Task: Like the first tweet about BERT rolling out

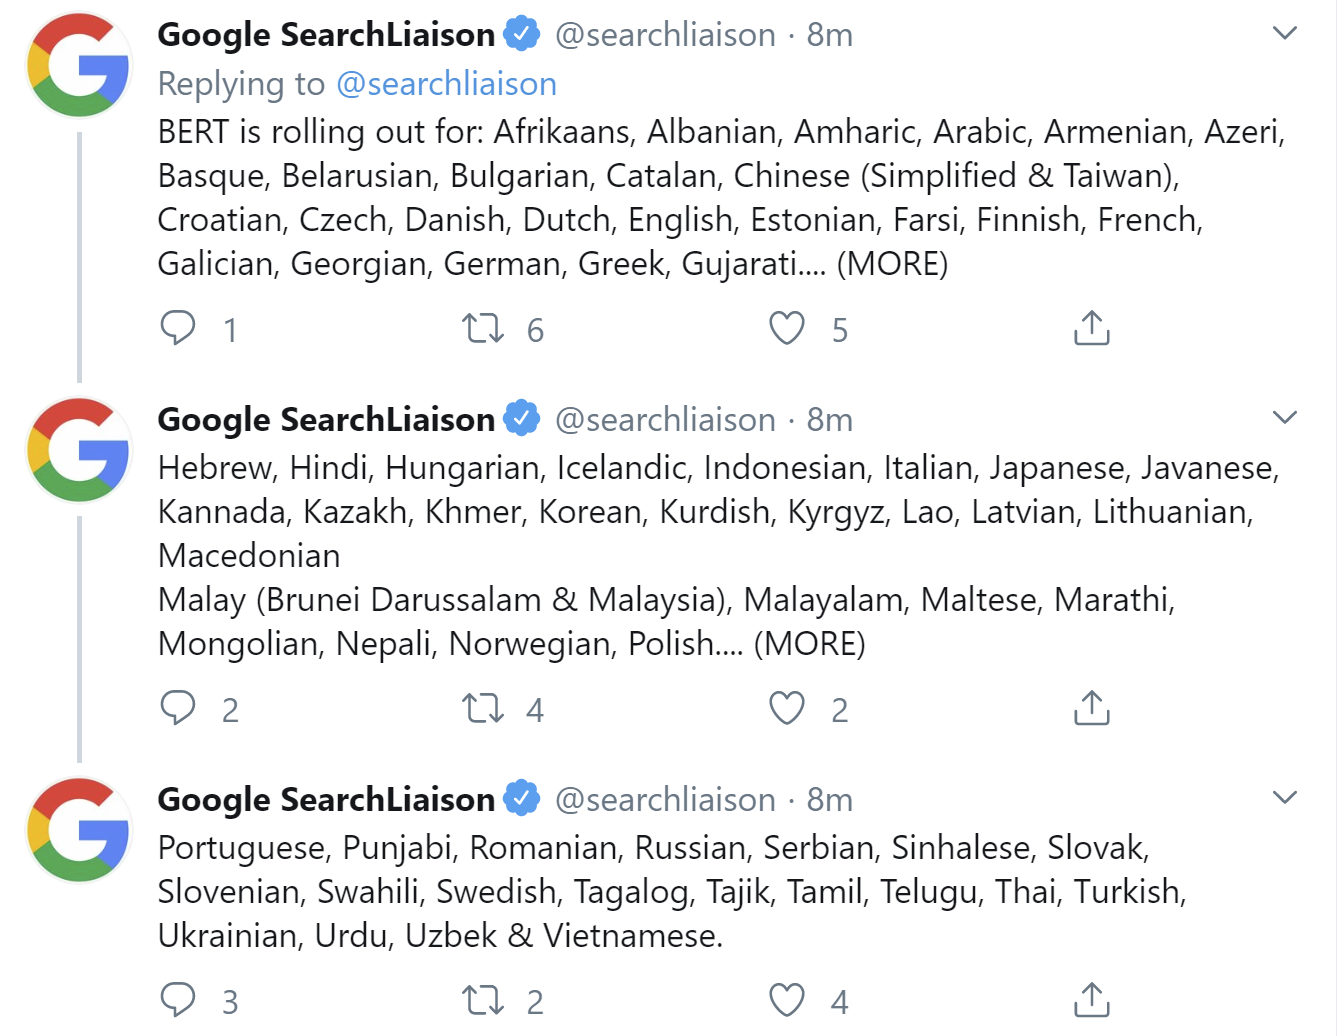Action: pyautogui.click(x=788, y=327)
